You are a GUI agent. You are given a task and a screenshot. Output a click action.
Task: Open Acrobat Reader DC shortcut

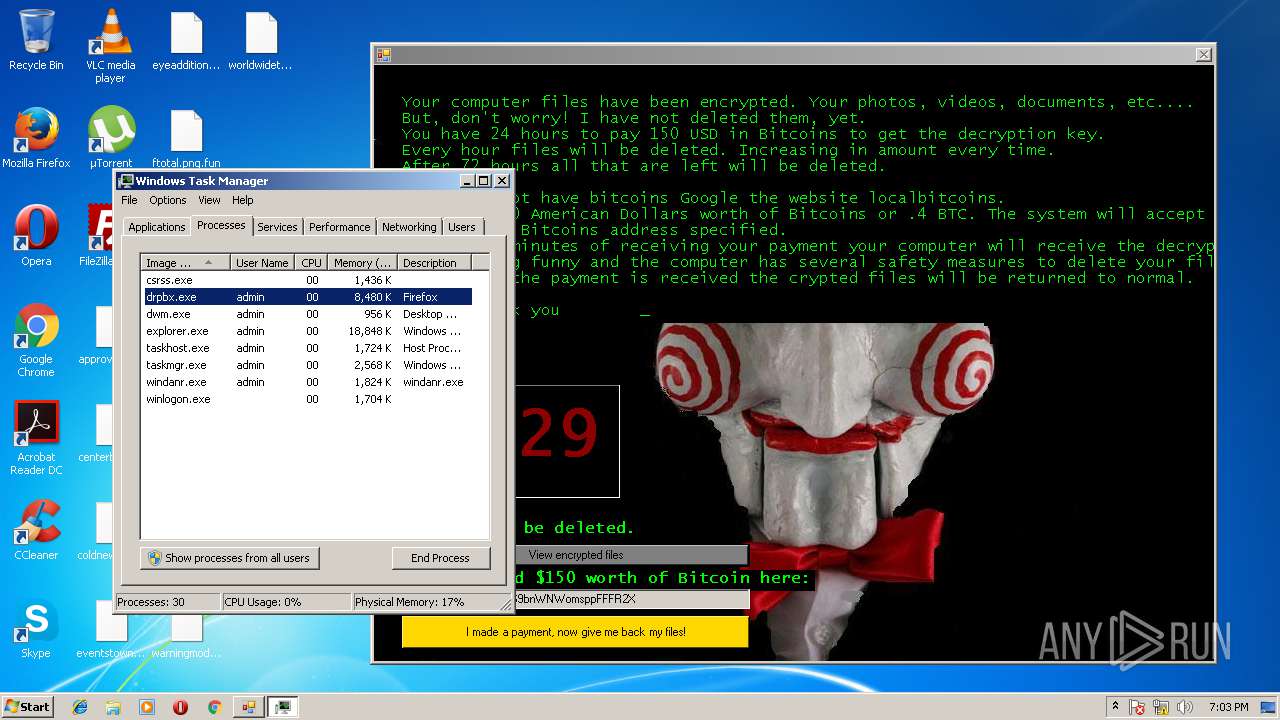click(36, 438)
